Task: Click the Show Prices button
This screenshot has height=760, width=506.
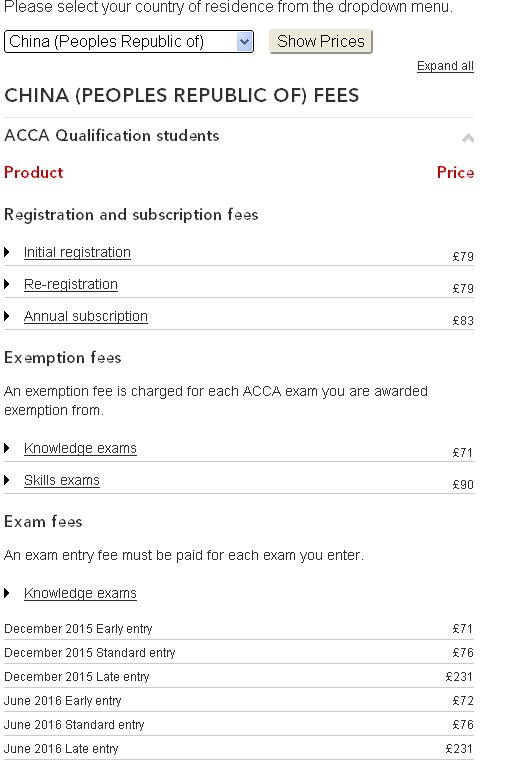Action: coord(320,42)
